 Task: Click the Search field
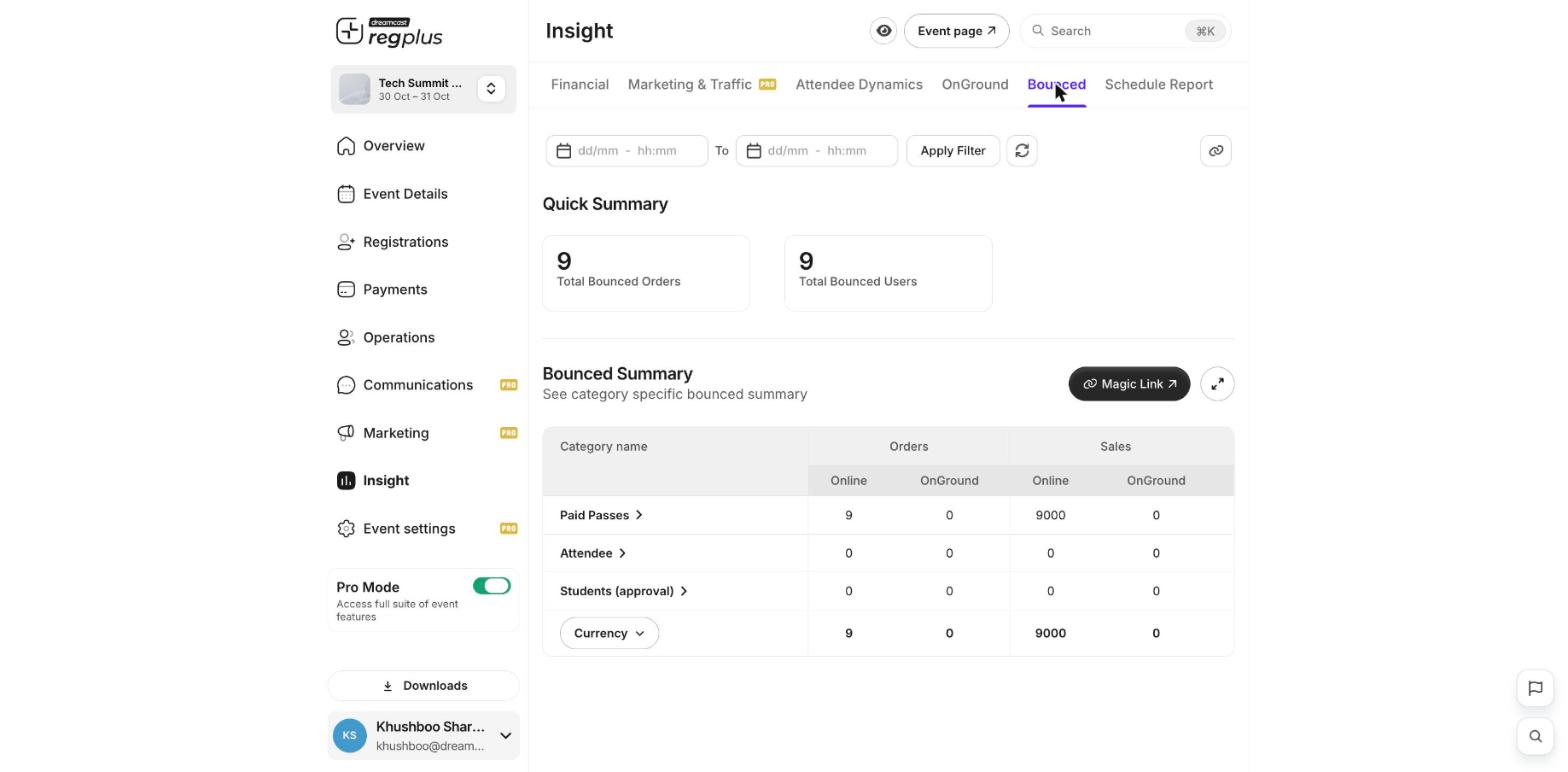click(1126, 31)
